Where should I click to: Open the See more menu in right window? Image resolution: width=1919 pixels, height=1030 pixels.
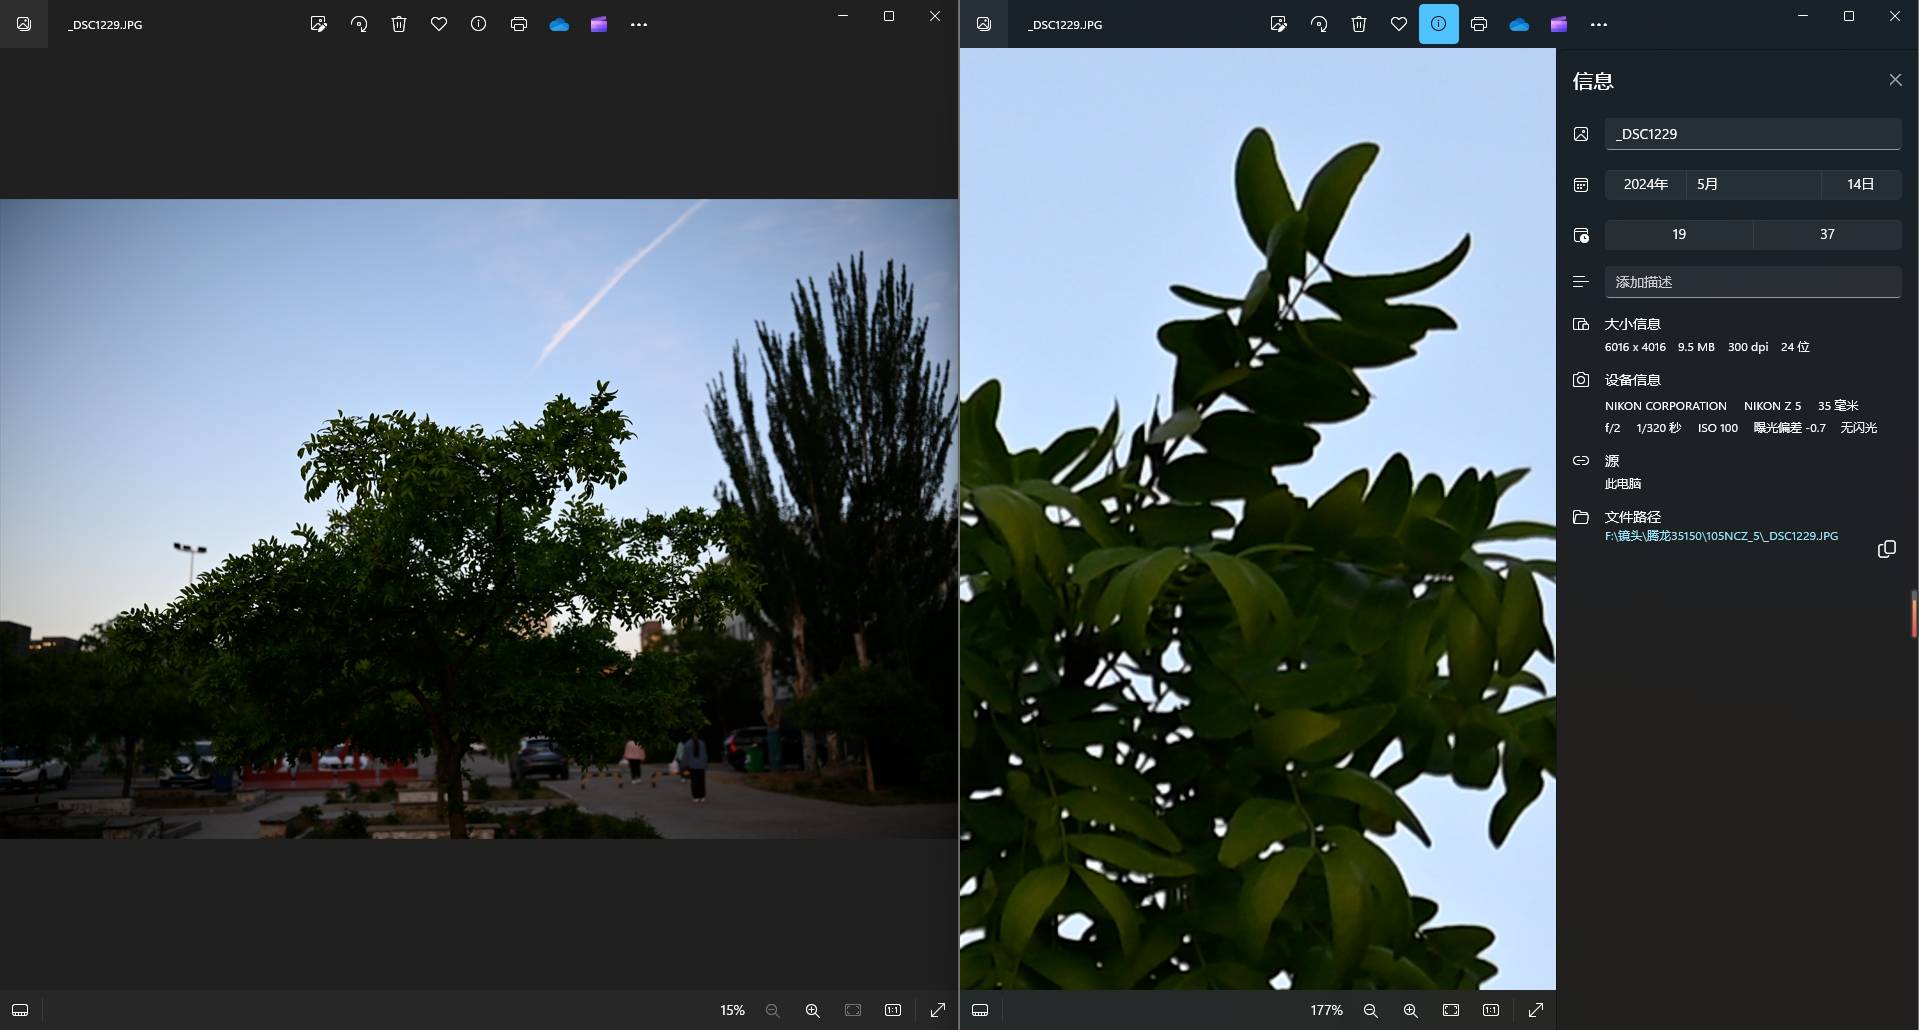[1599, 24]
